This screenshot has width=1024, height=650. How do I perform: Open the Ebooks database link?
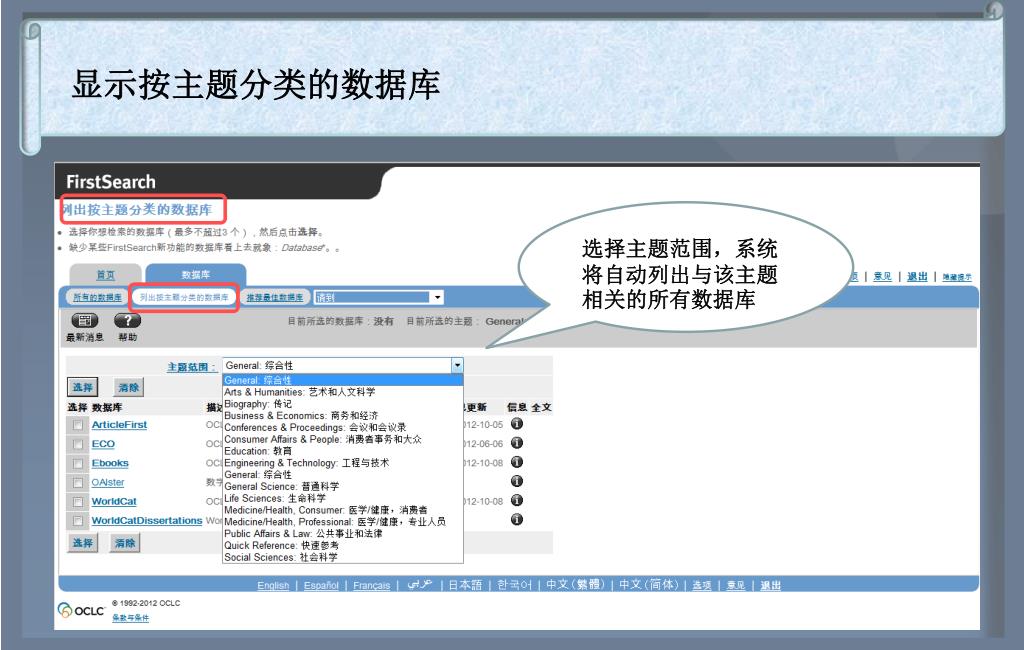(110, 463)
